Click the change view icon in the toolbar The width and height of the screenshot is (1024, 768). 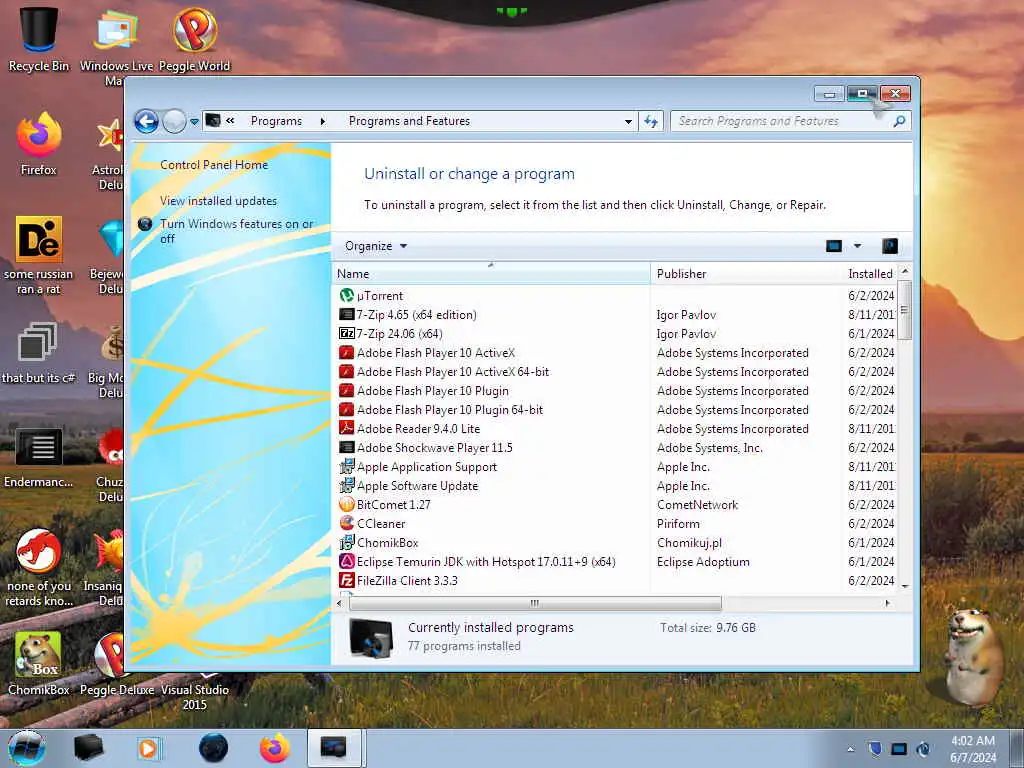point(834,246)
